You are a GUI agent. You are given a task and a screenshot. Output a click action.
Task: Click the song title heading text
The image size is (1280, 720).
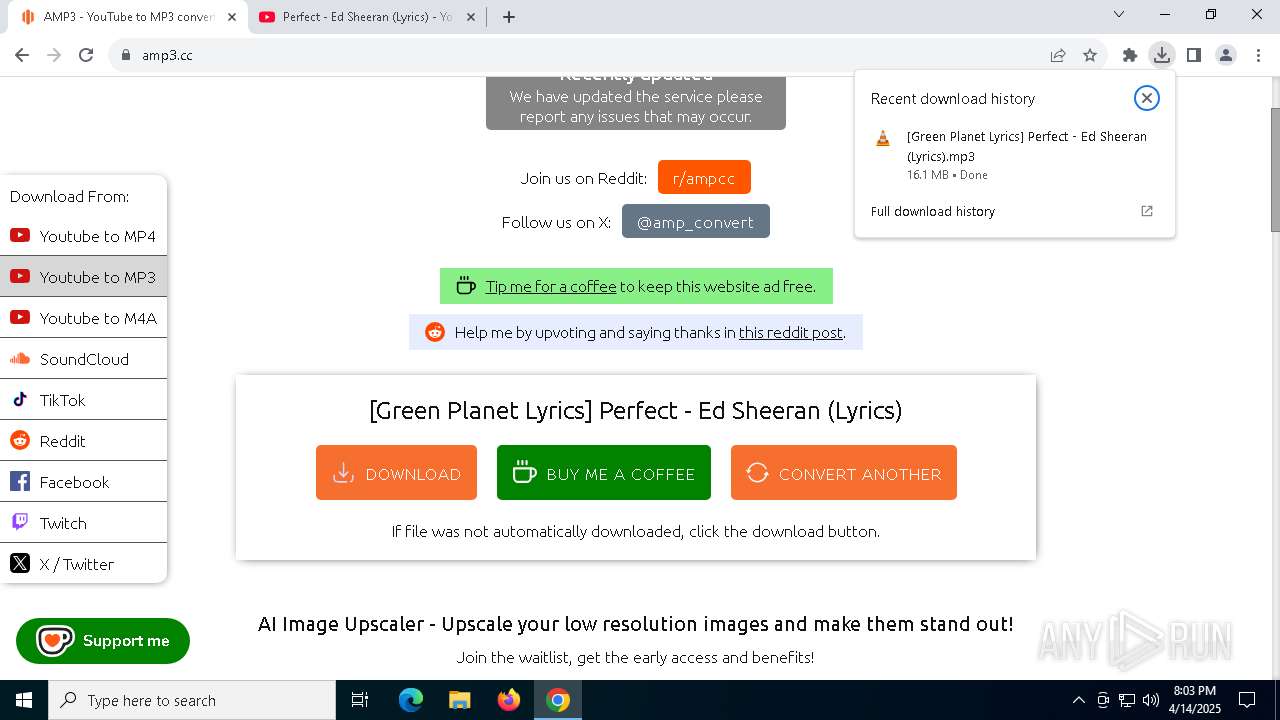pyautogui.click(x=635, y=410)
